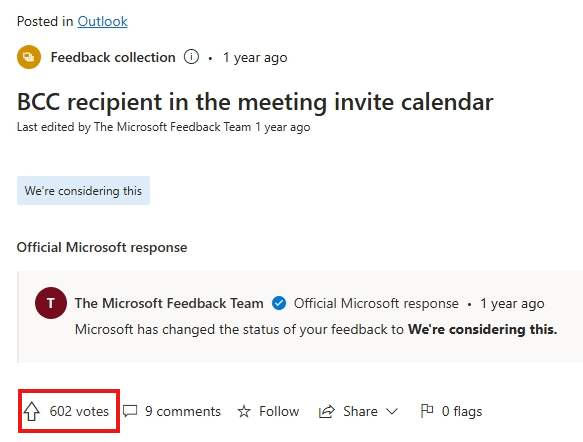583x442 pixels.
Task: Click the star icon to follow
Action: [x=244, y=412]
